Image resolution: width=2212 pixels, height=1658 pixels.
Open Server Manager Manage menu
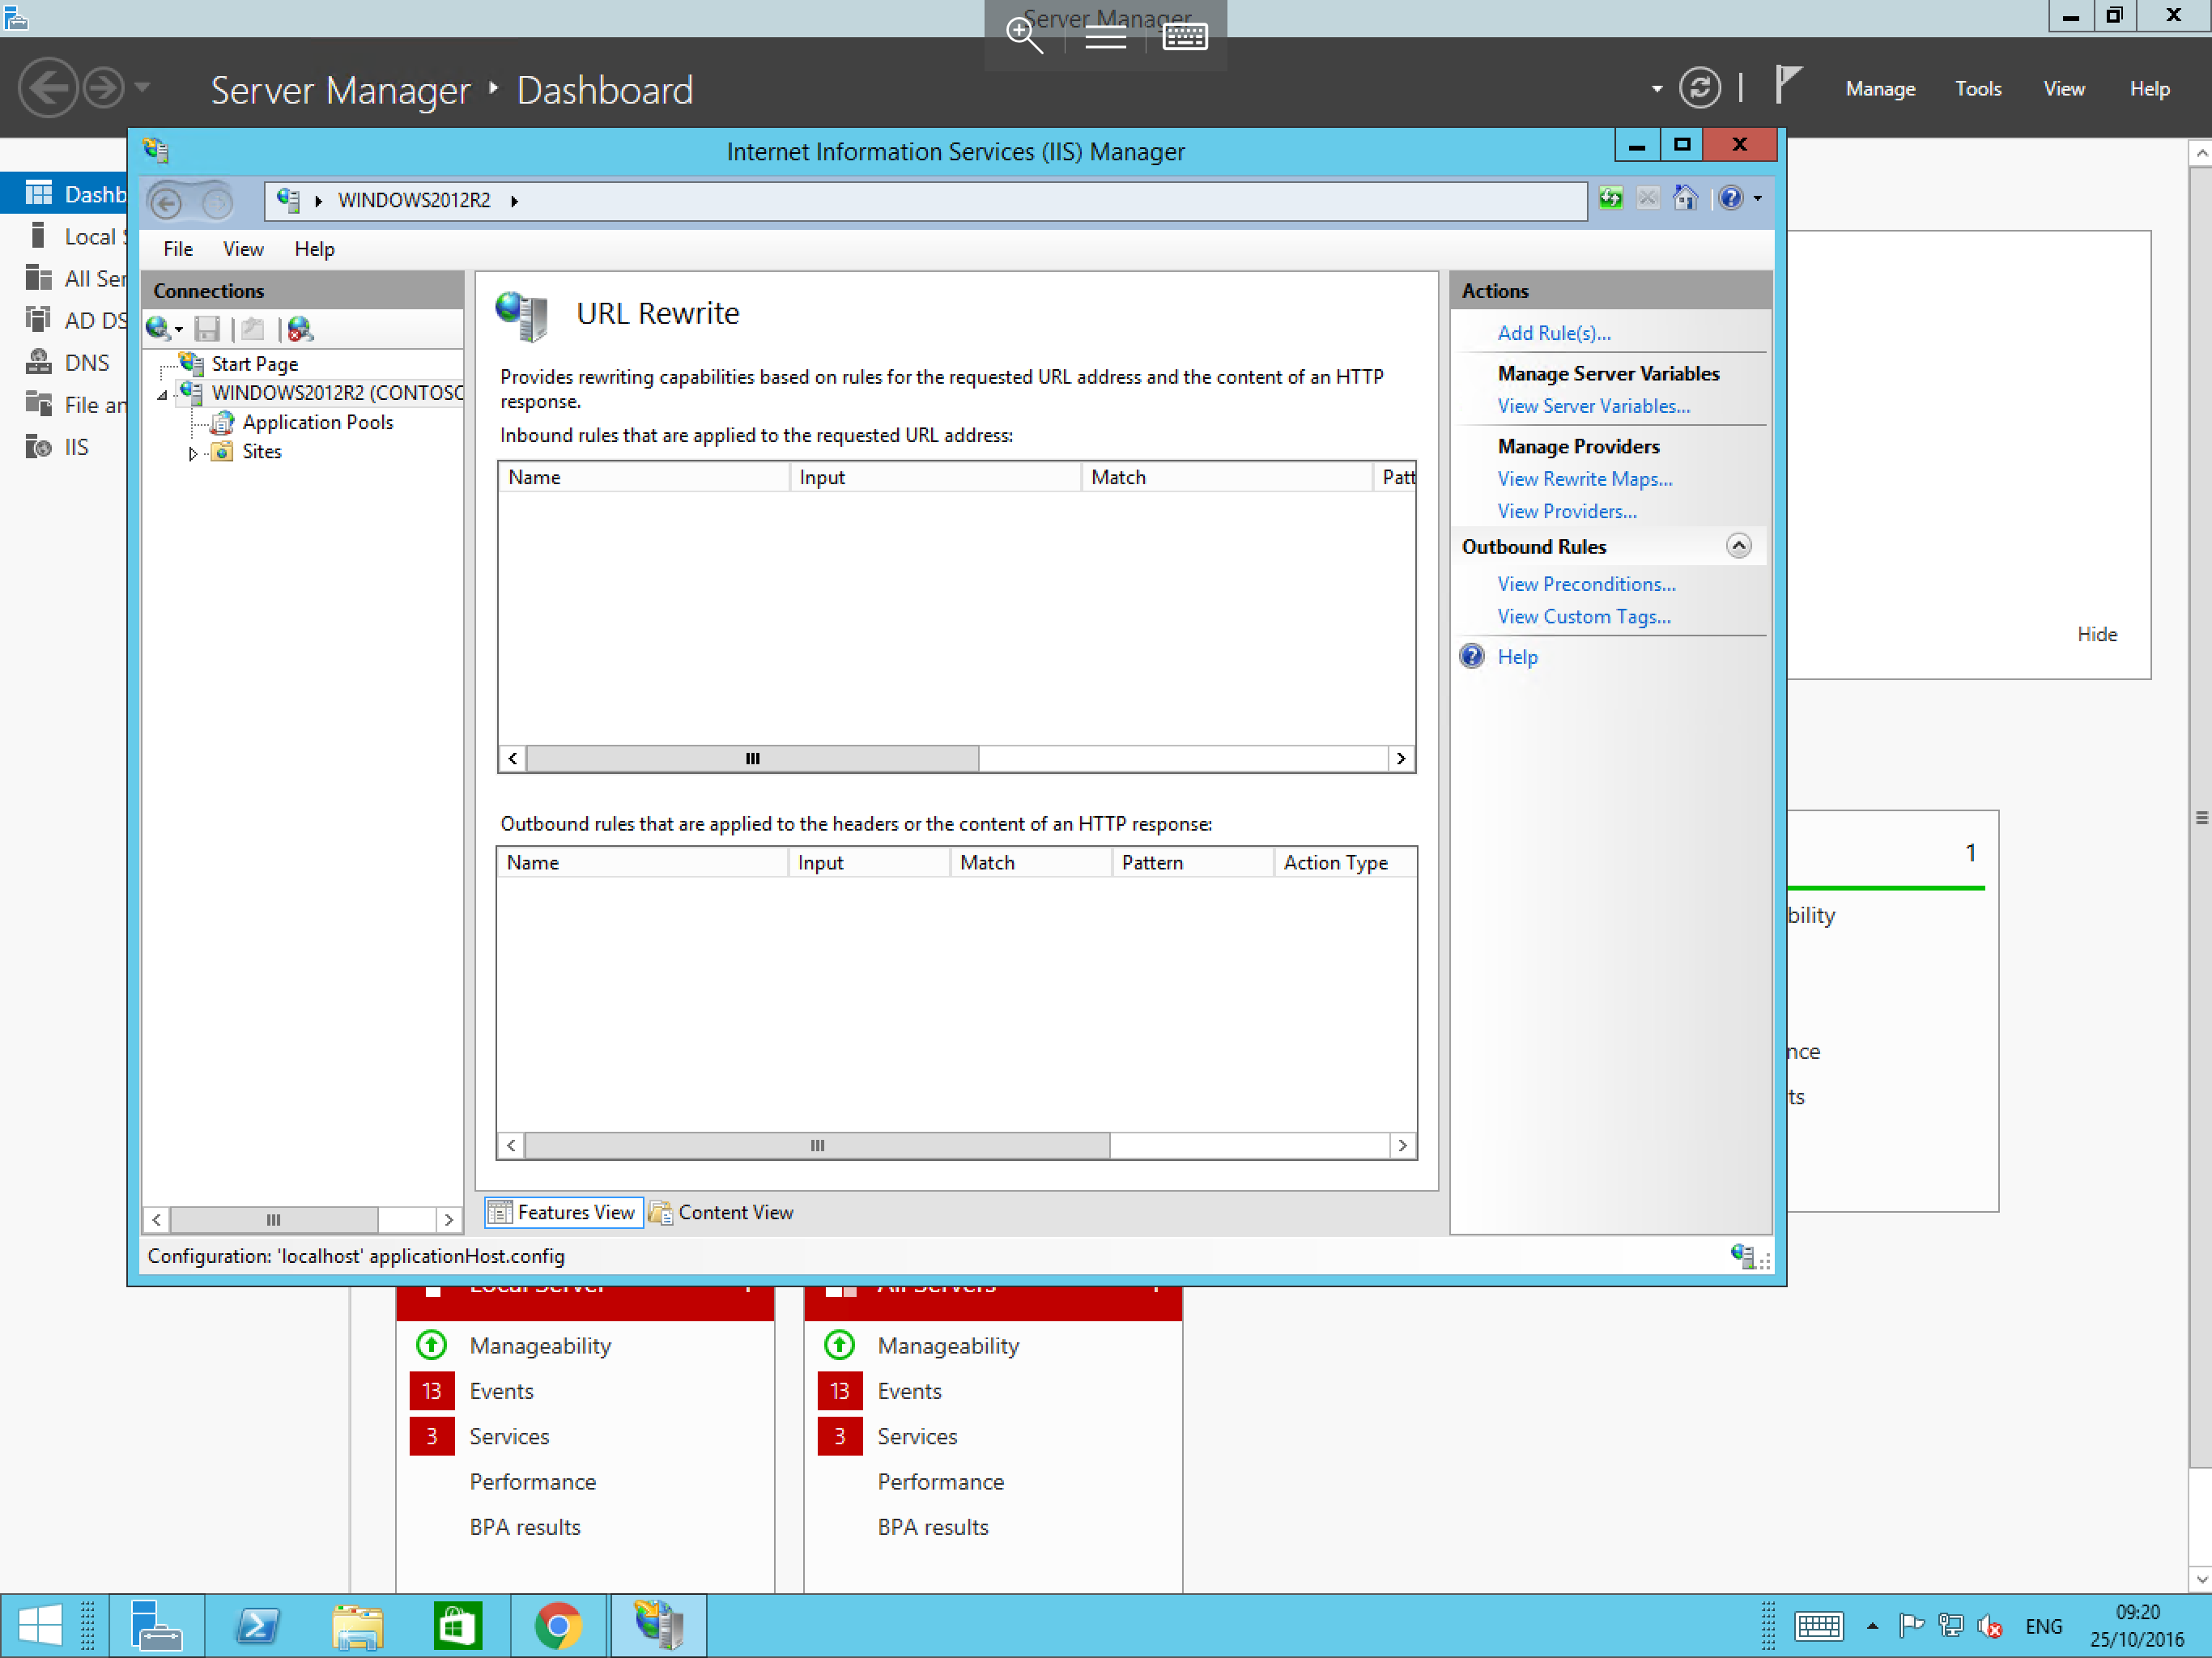click(x=1880, y=89)
